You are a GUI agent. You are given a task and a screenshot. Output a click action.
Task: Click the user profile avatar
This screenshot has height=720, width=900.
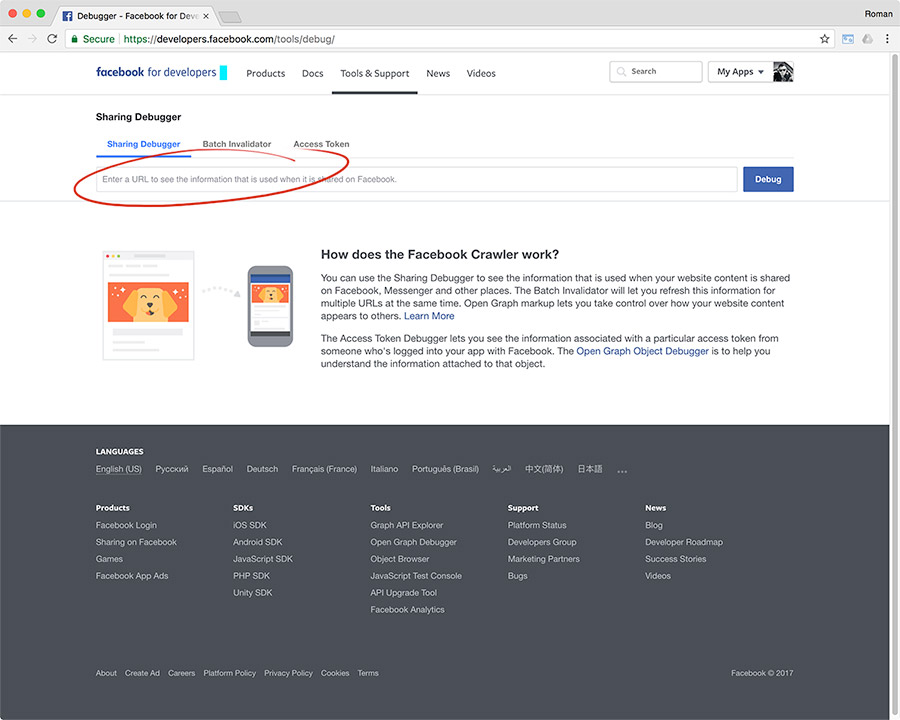tap(783, 72)
